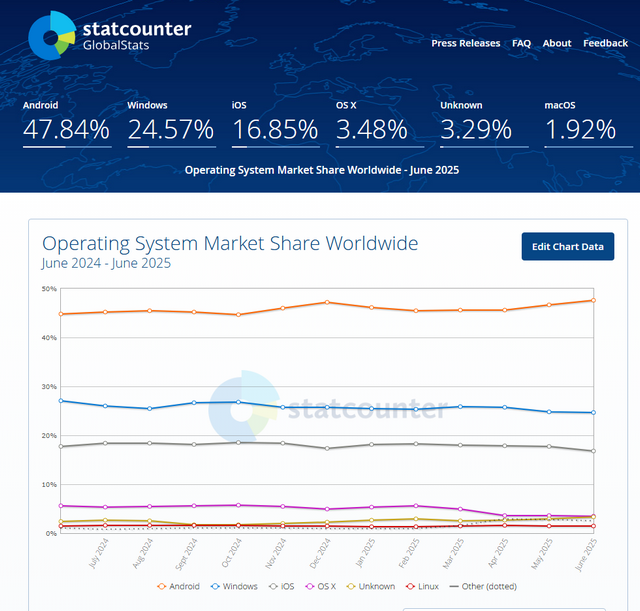This screenshot has height=611, width=640.
Task: Open the Feedback link
Action: pyautogui.click(x=605, y=43)
